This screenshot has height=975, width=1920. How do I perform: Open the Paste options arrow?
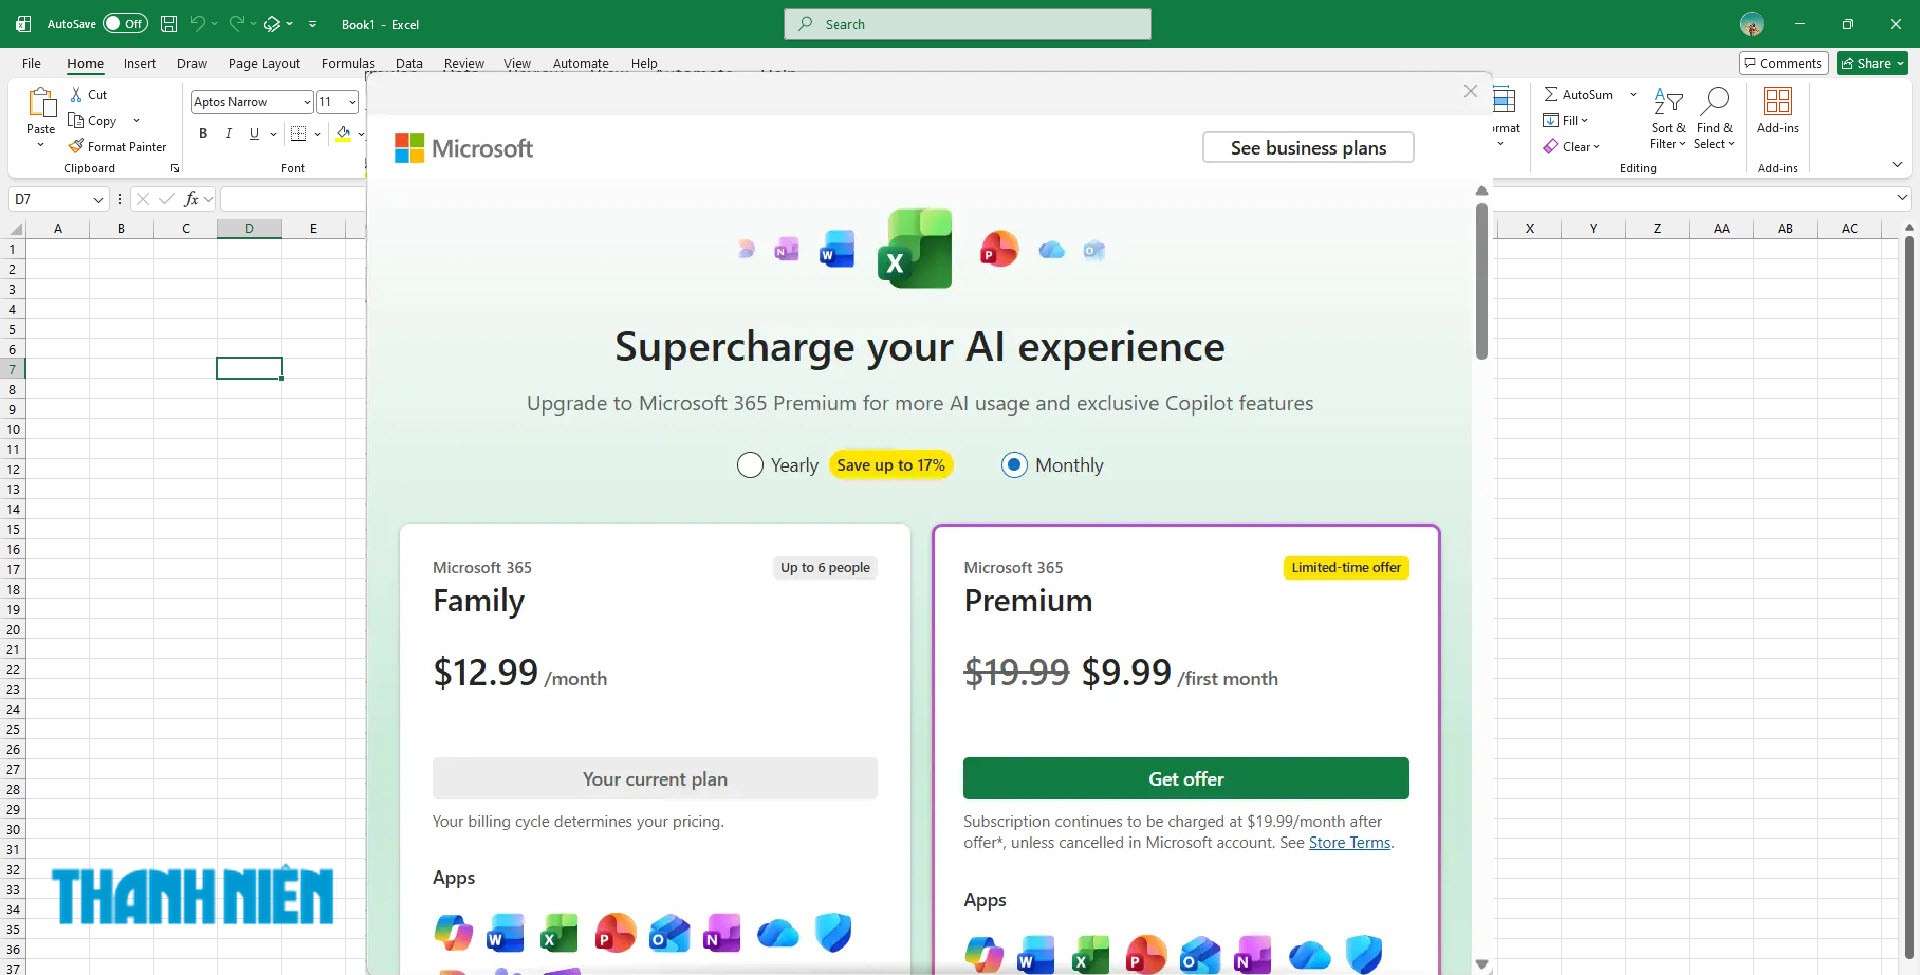point(41,146)
